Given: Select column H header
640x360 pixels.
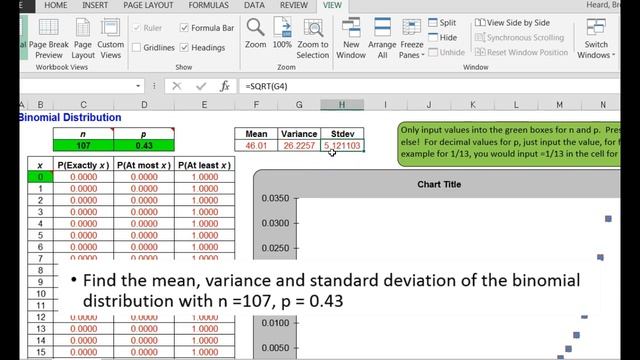Looking at the screenshot, I should click(x=342, y=105).
